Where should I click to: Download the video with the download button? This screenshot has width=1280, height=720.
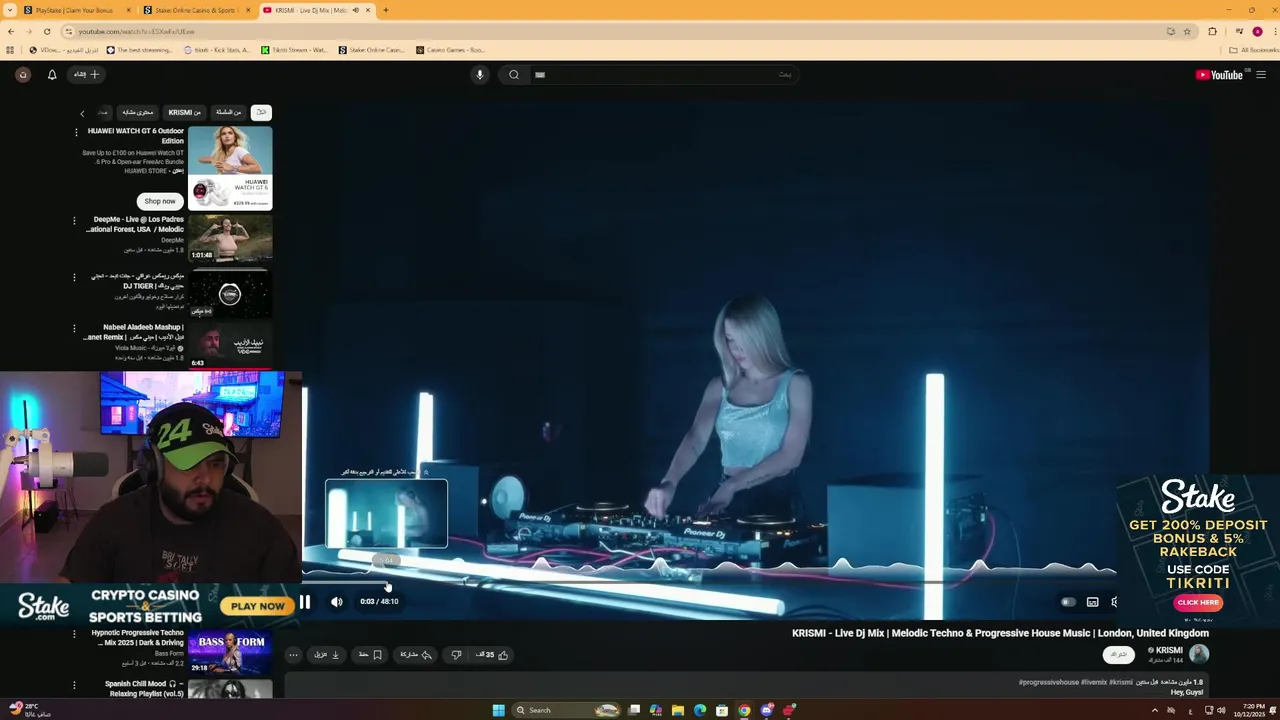[x=327, y=655]
